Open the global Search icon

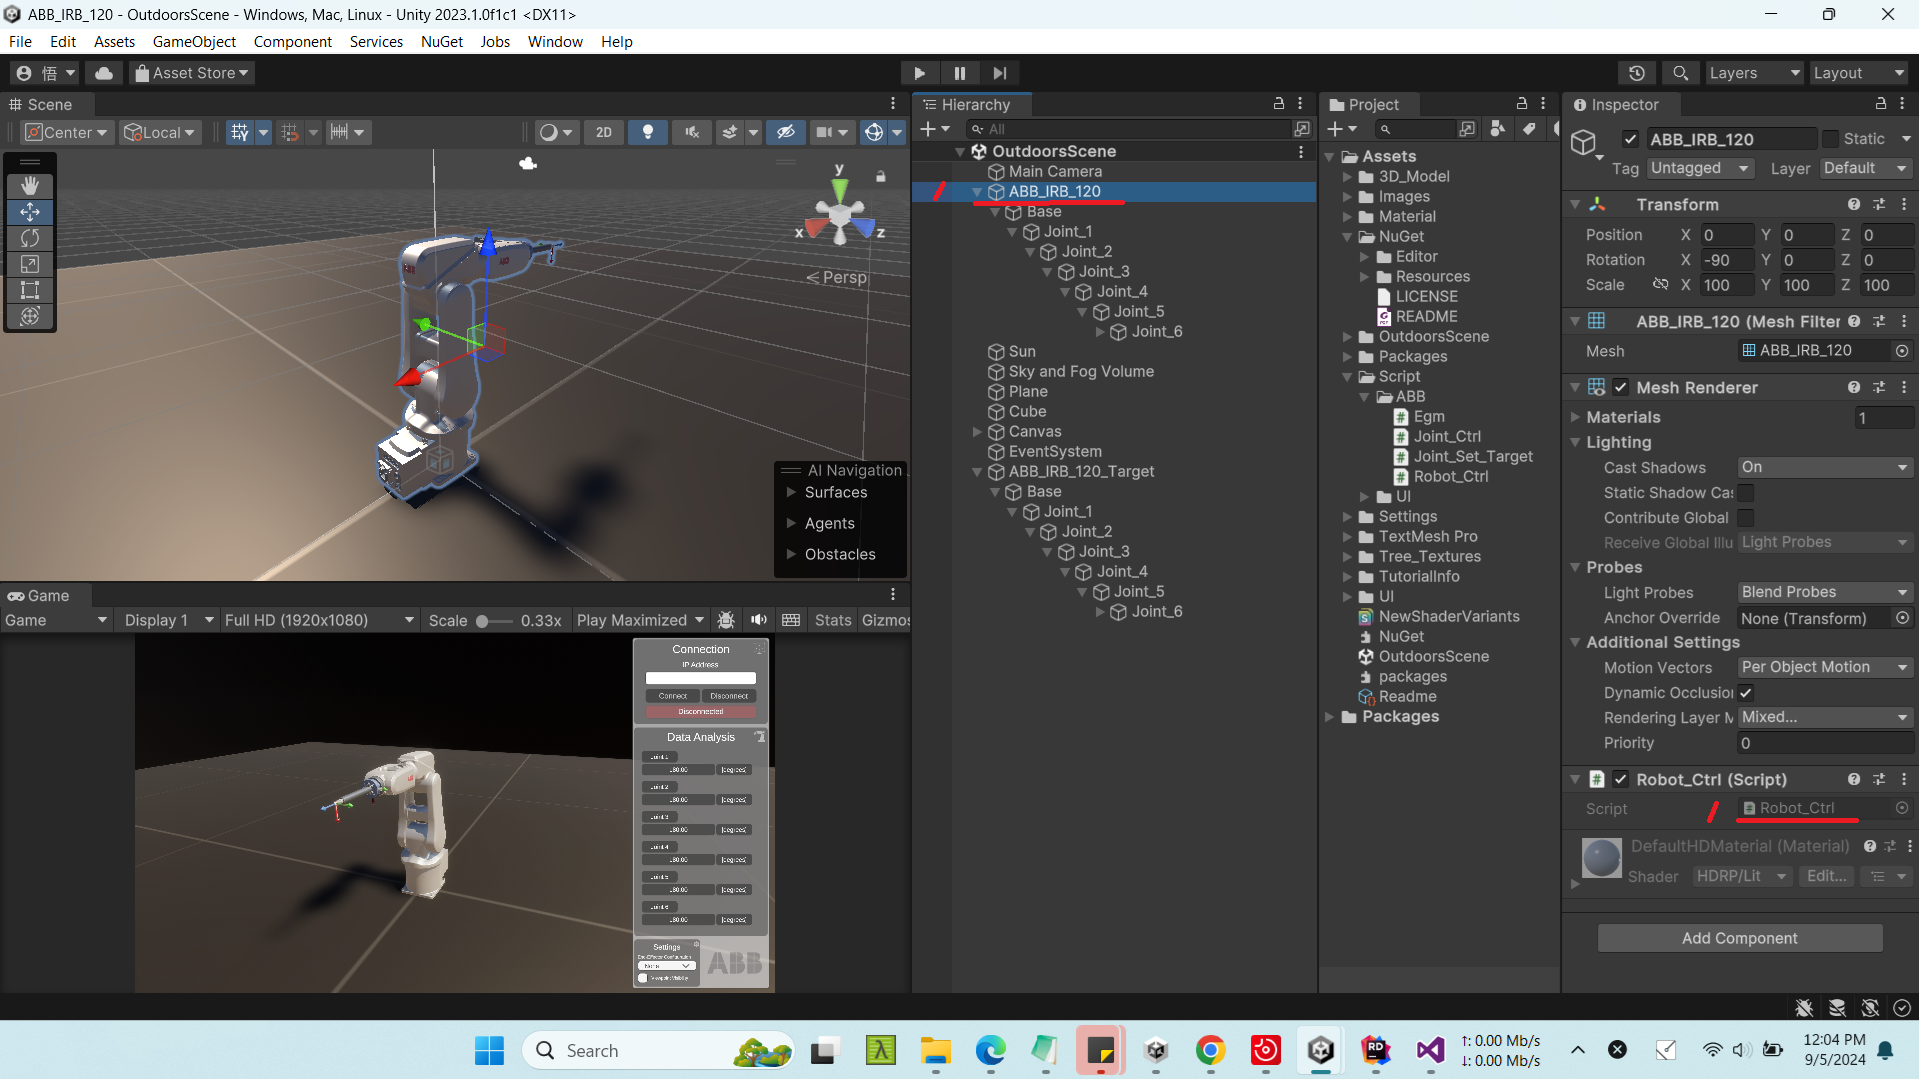(x=1681, y=73)
